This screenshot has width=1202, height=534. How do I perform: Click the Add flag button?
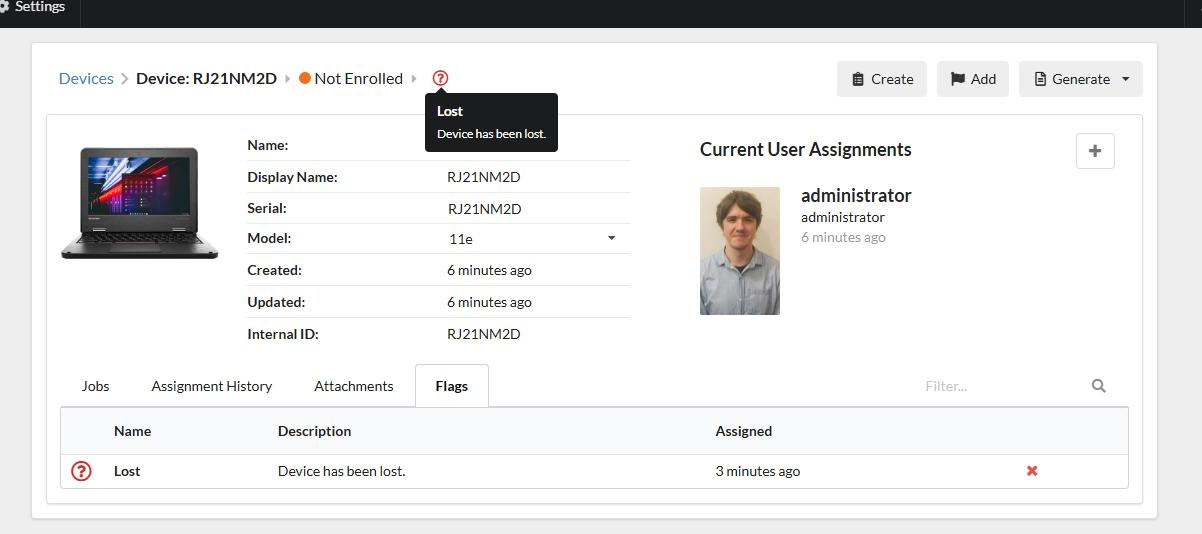coord(973,79)
